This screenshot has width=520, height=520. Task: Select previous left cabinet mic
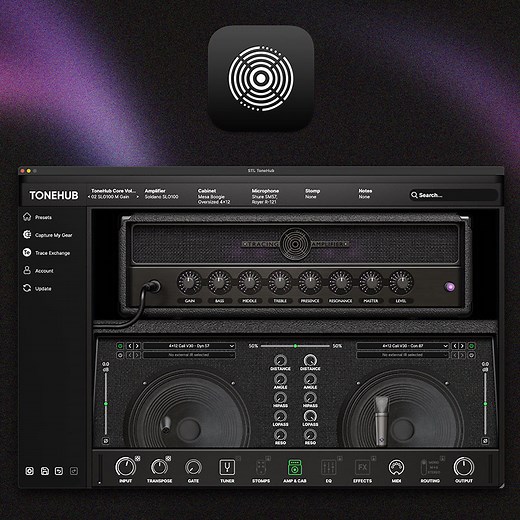[x=130, y=346]
